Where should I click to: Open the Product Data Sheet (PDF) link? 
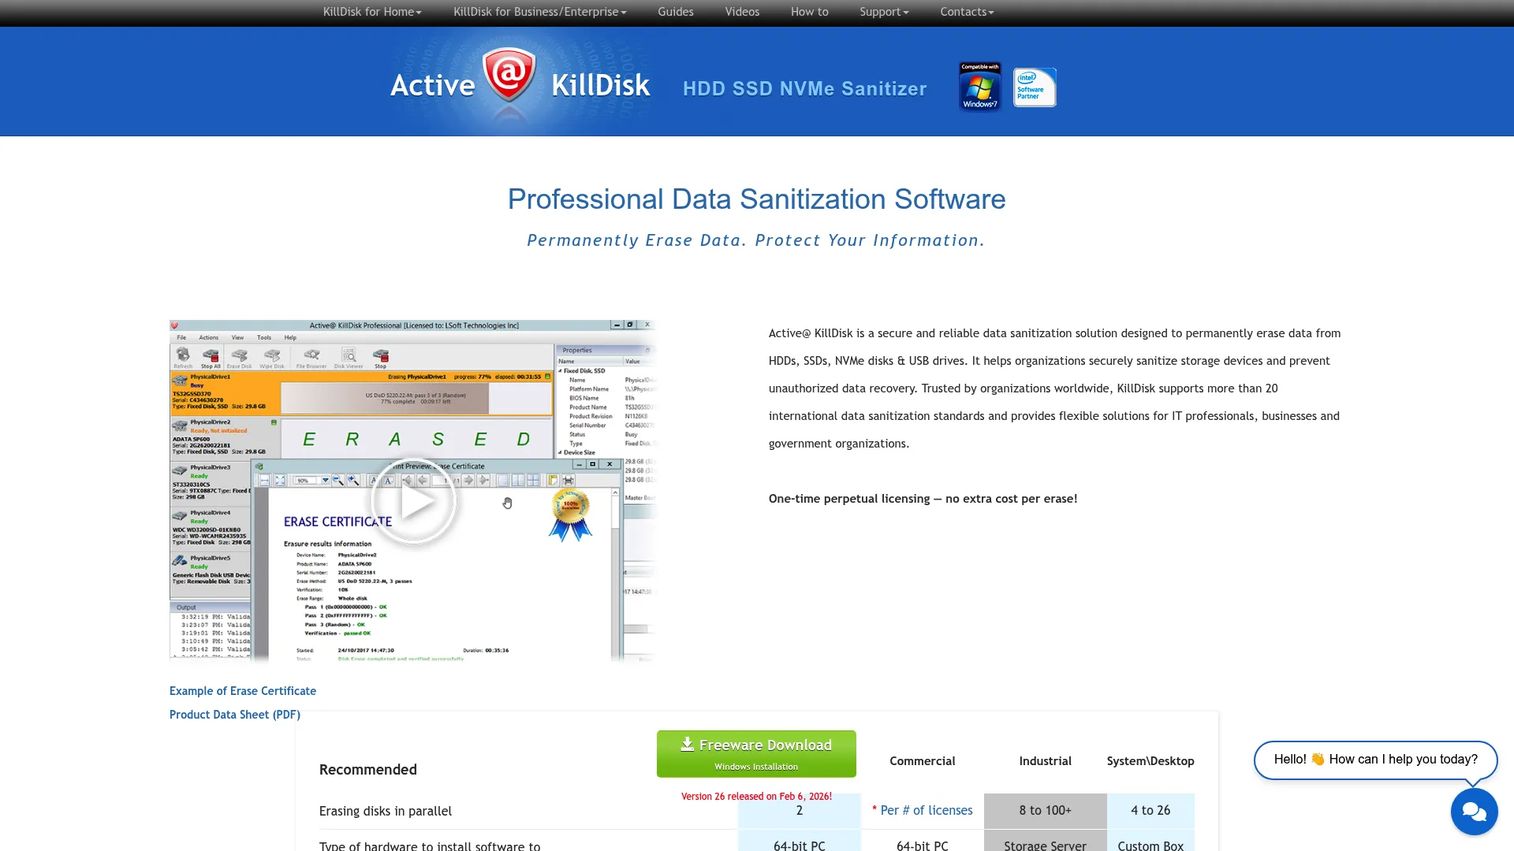coord(235,715)
